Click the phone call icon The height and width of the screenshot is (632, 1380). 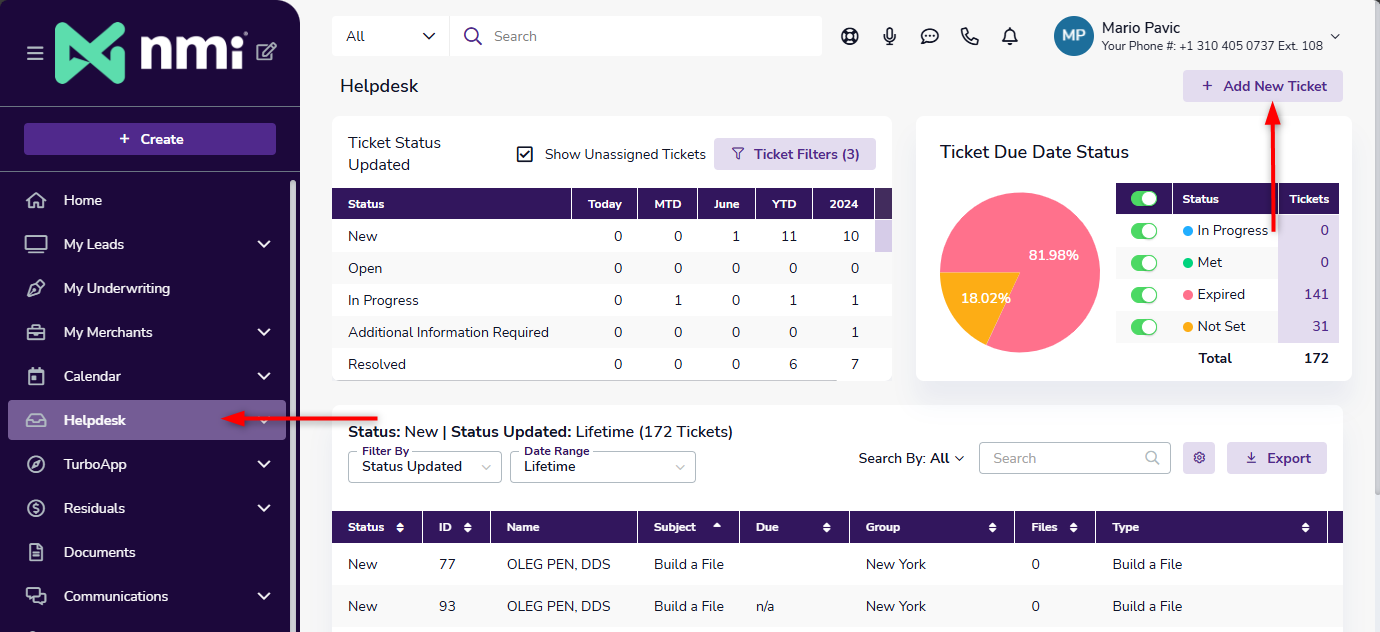pyautogui.click(x=969, y=36)
